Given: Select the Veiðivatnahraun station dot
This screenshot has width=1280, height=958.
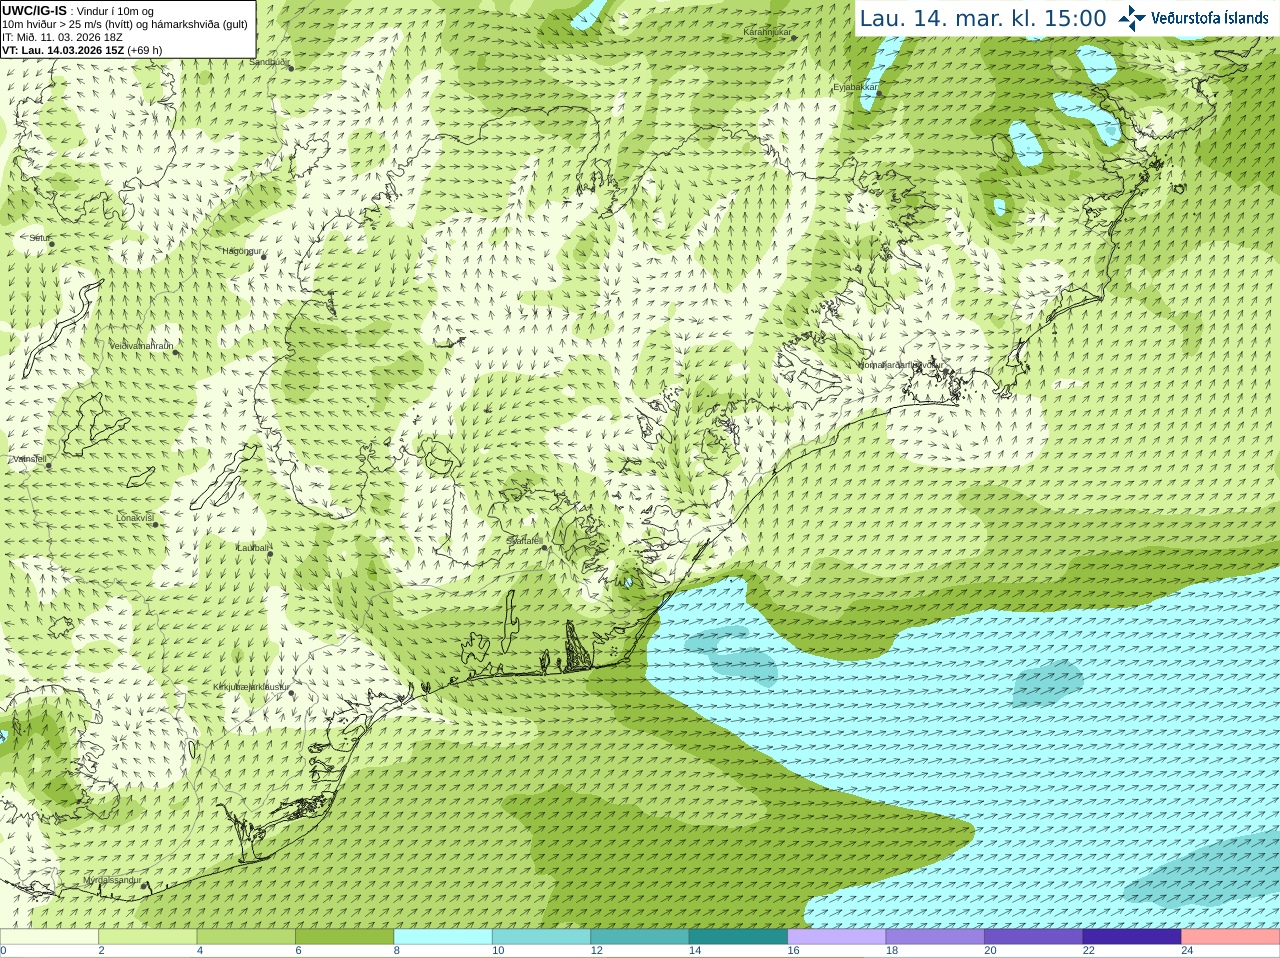Looking at the screenshot, I should click(x=175, y=351).
